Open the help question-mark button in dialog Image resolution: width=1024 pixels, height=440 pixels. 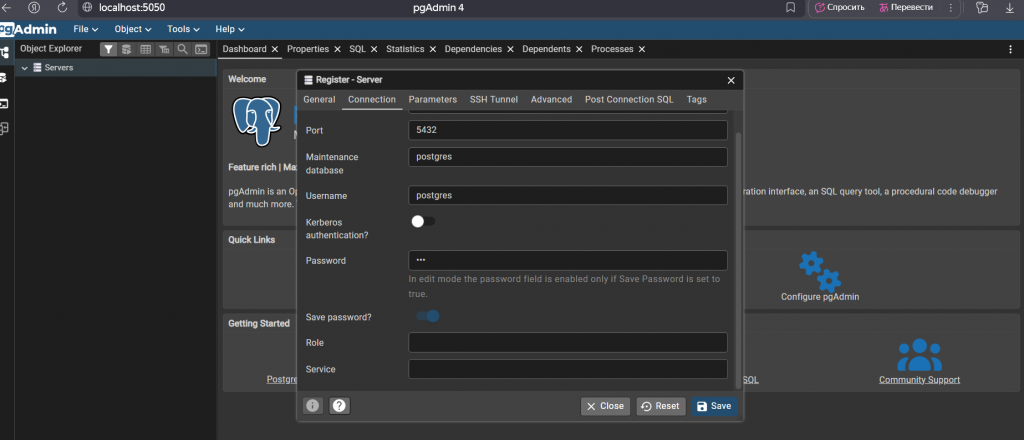[339, 406]
